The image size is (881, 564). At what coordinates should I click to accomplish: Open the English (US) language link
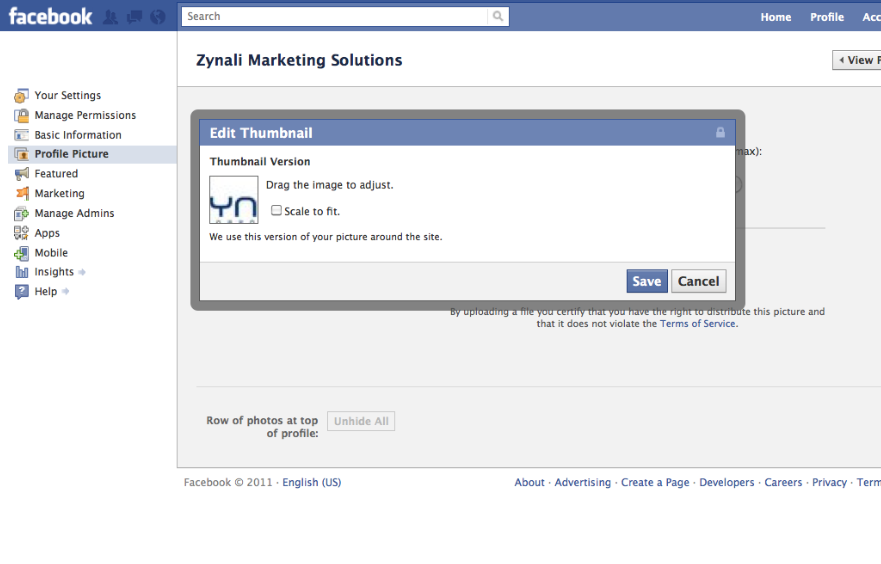[x=311, y=482]
